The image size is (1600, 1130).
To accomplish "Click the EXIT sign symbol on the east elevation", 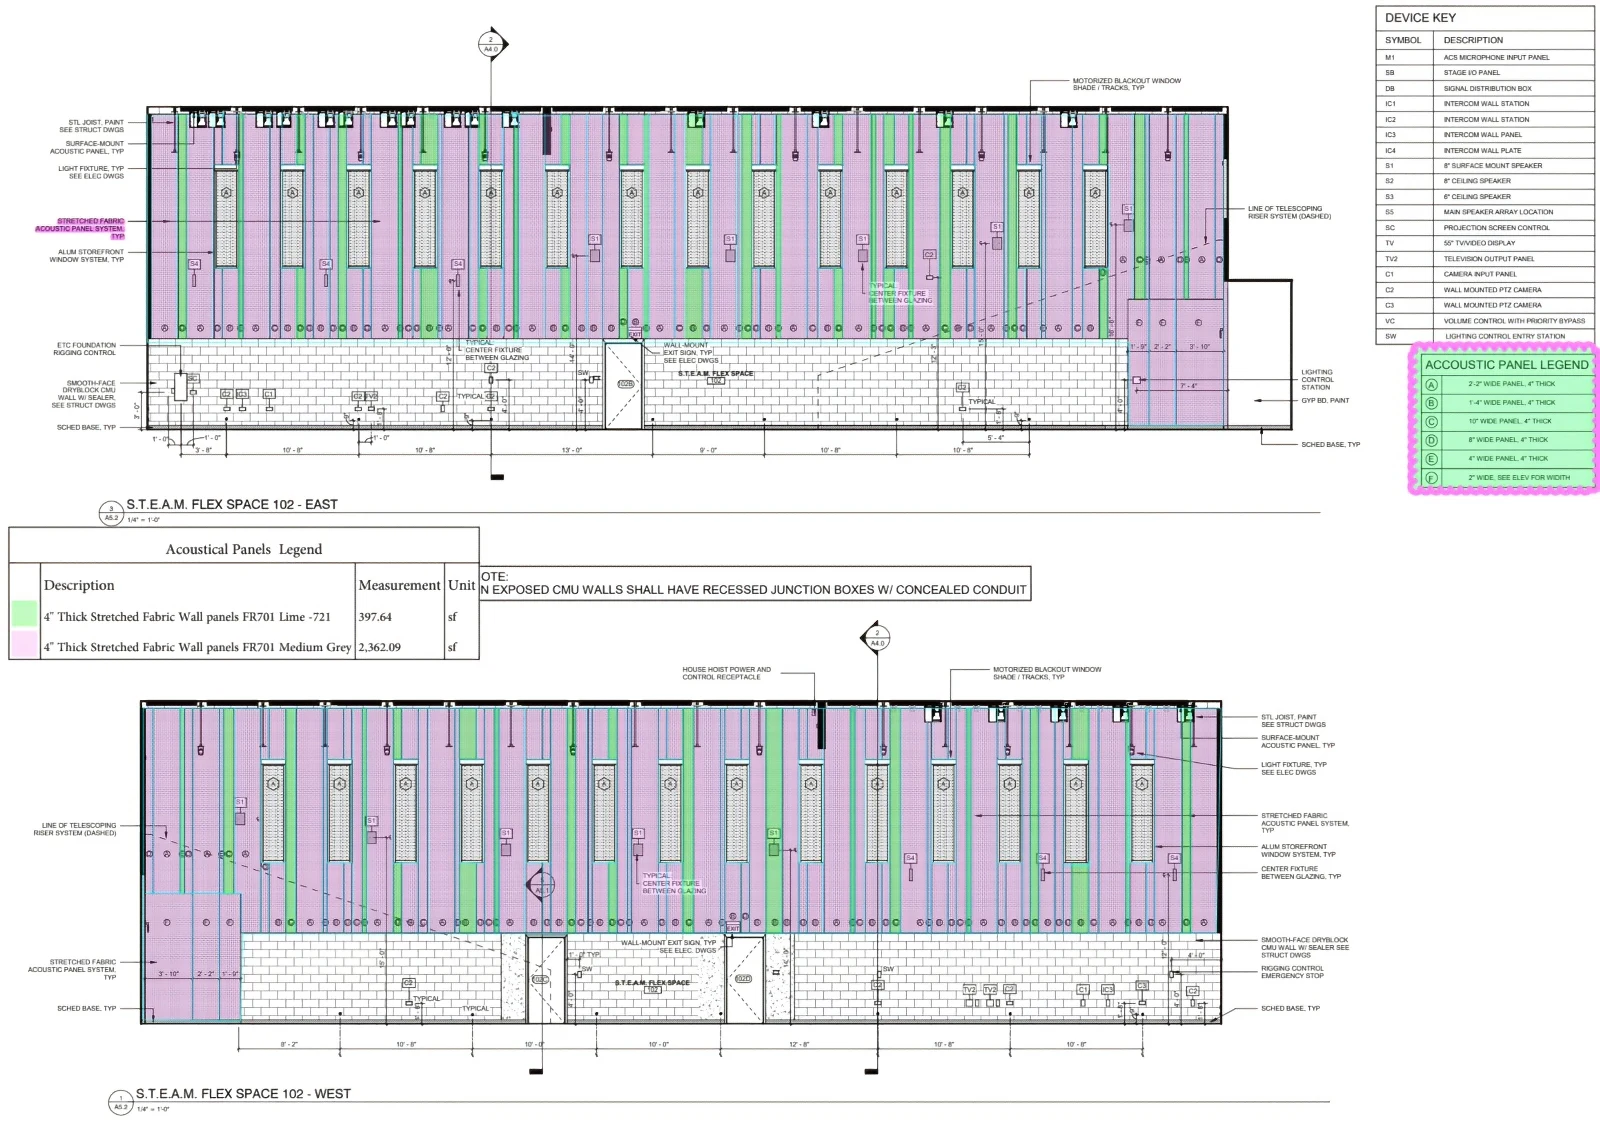I will pos(635,335).
